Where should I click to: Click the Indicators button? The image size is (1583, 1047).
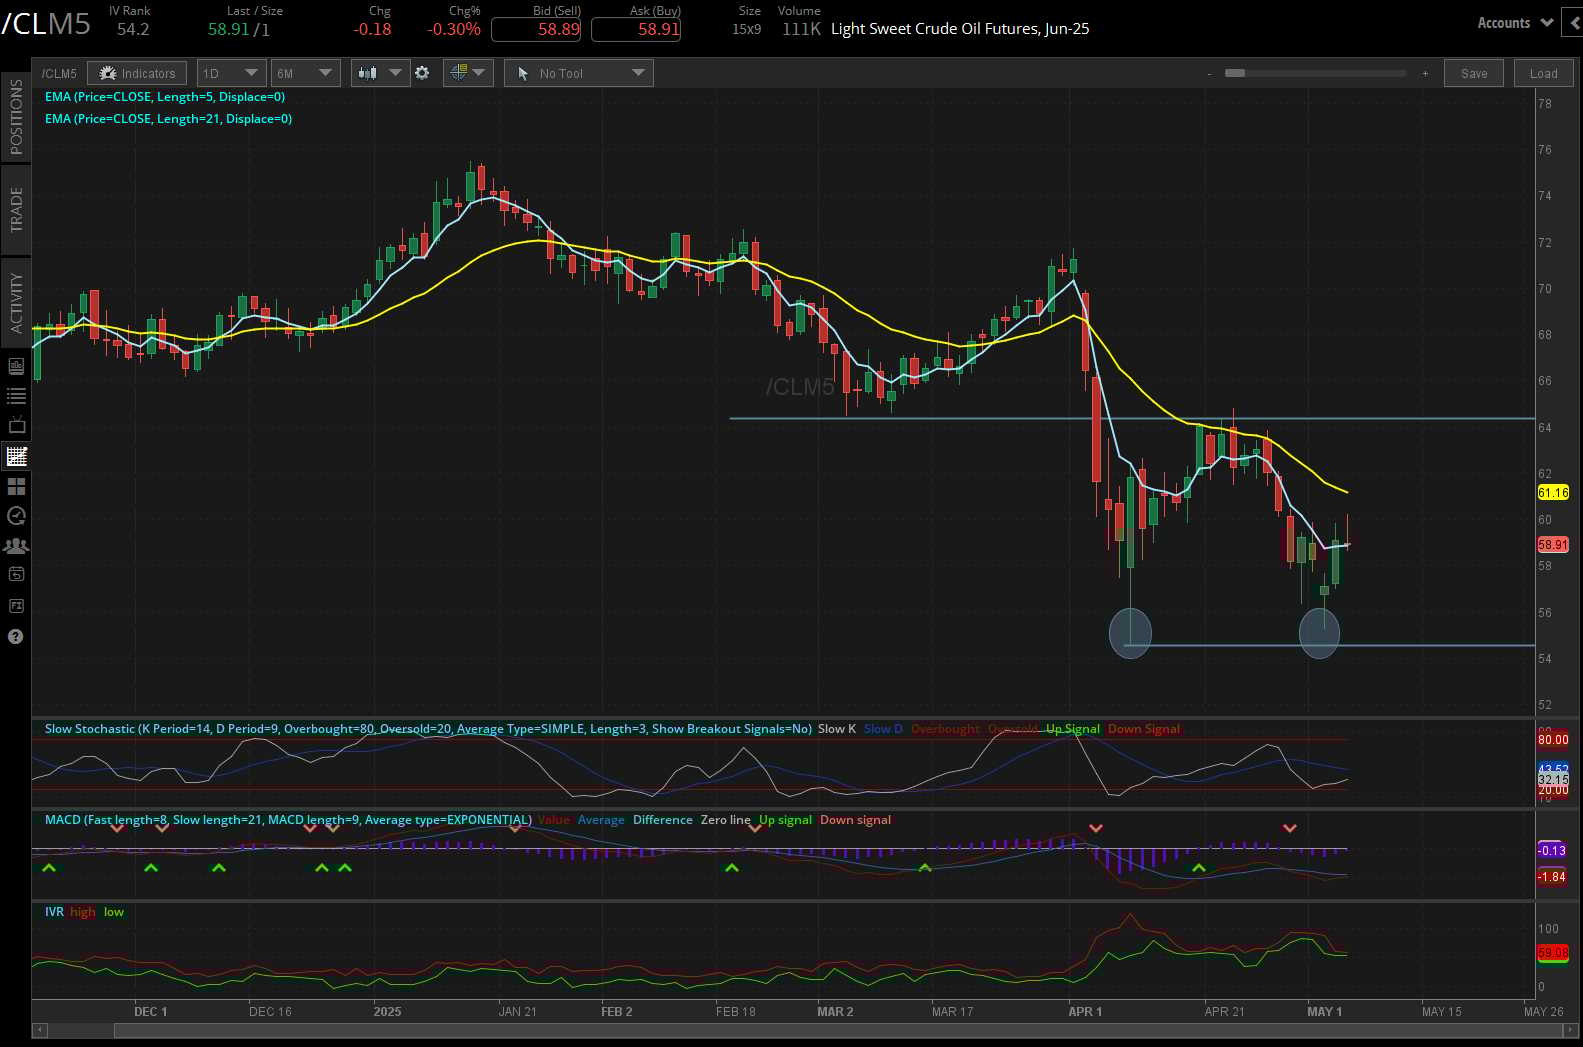click(x=137, y=73)
